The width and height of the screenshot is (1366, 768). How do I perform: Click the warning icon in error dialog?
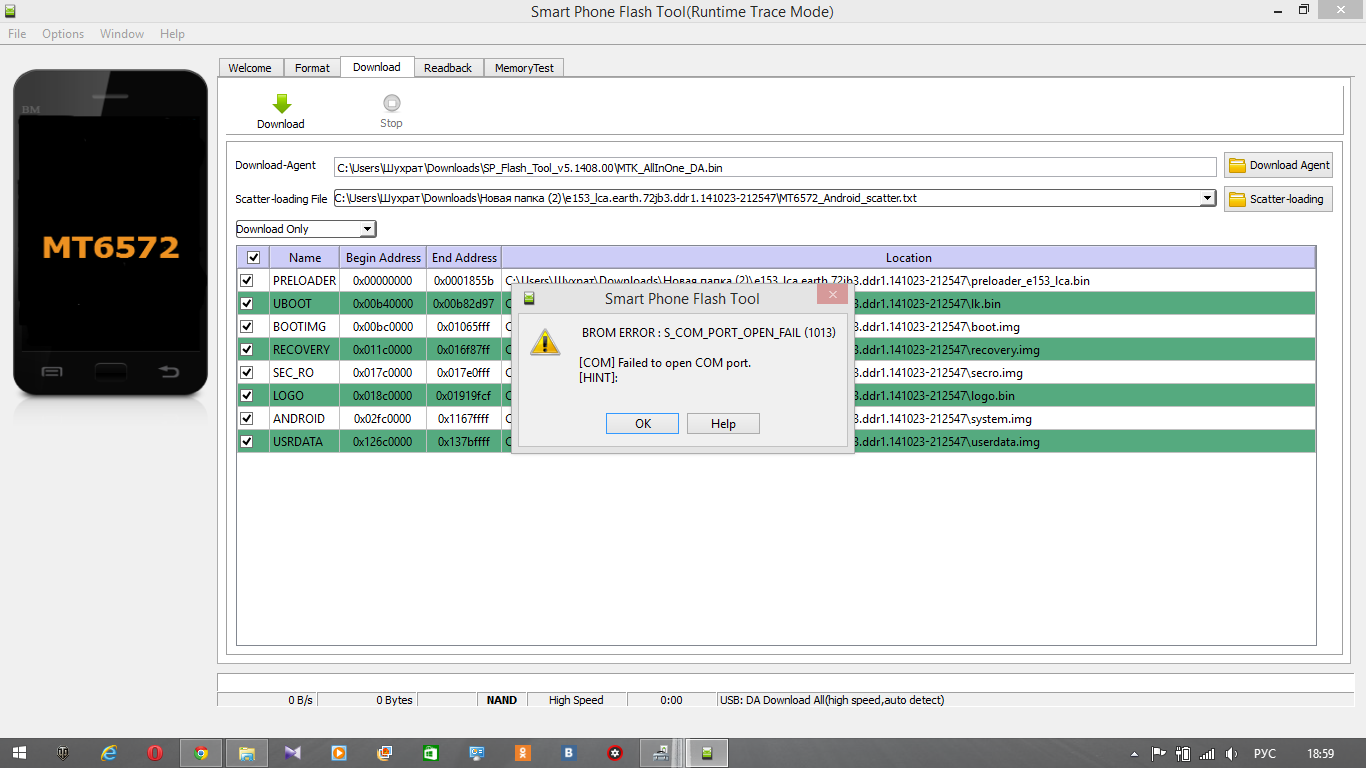coord(545,342)
